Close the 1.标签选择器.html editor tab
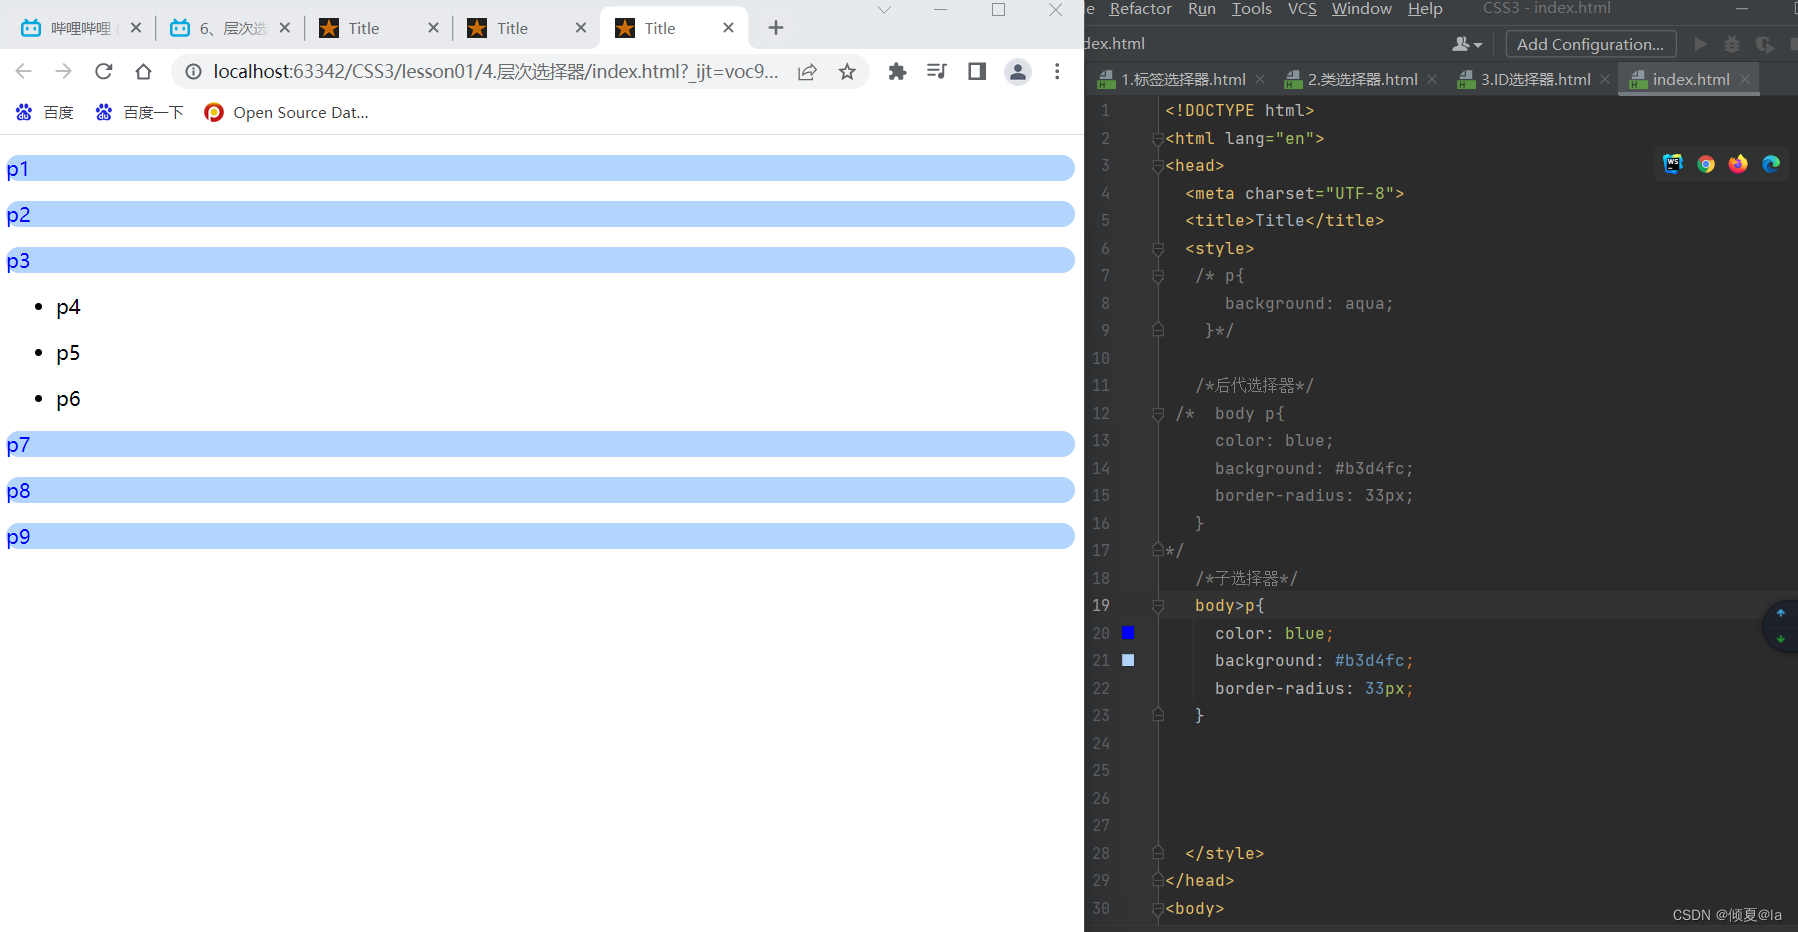 [1260, 79]
